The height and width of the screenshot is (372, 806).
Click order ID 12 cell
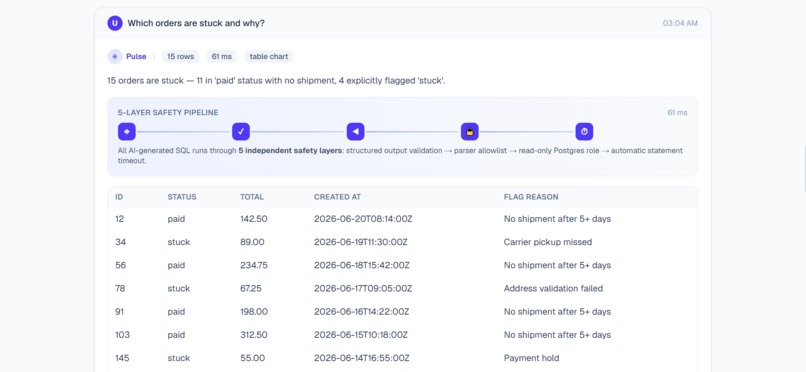tap(120, 219)
